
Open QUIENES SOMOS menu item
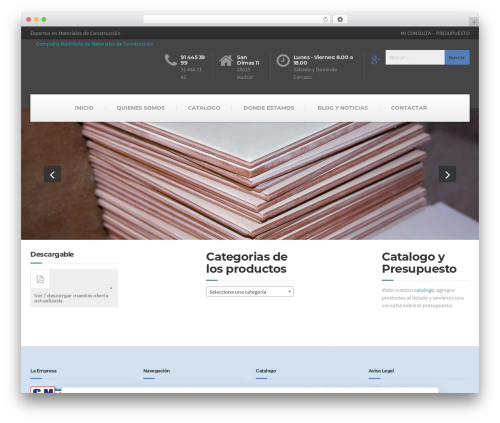click(141, 108)
